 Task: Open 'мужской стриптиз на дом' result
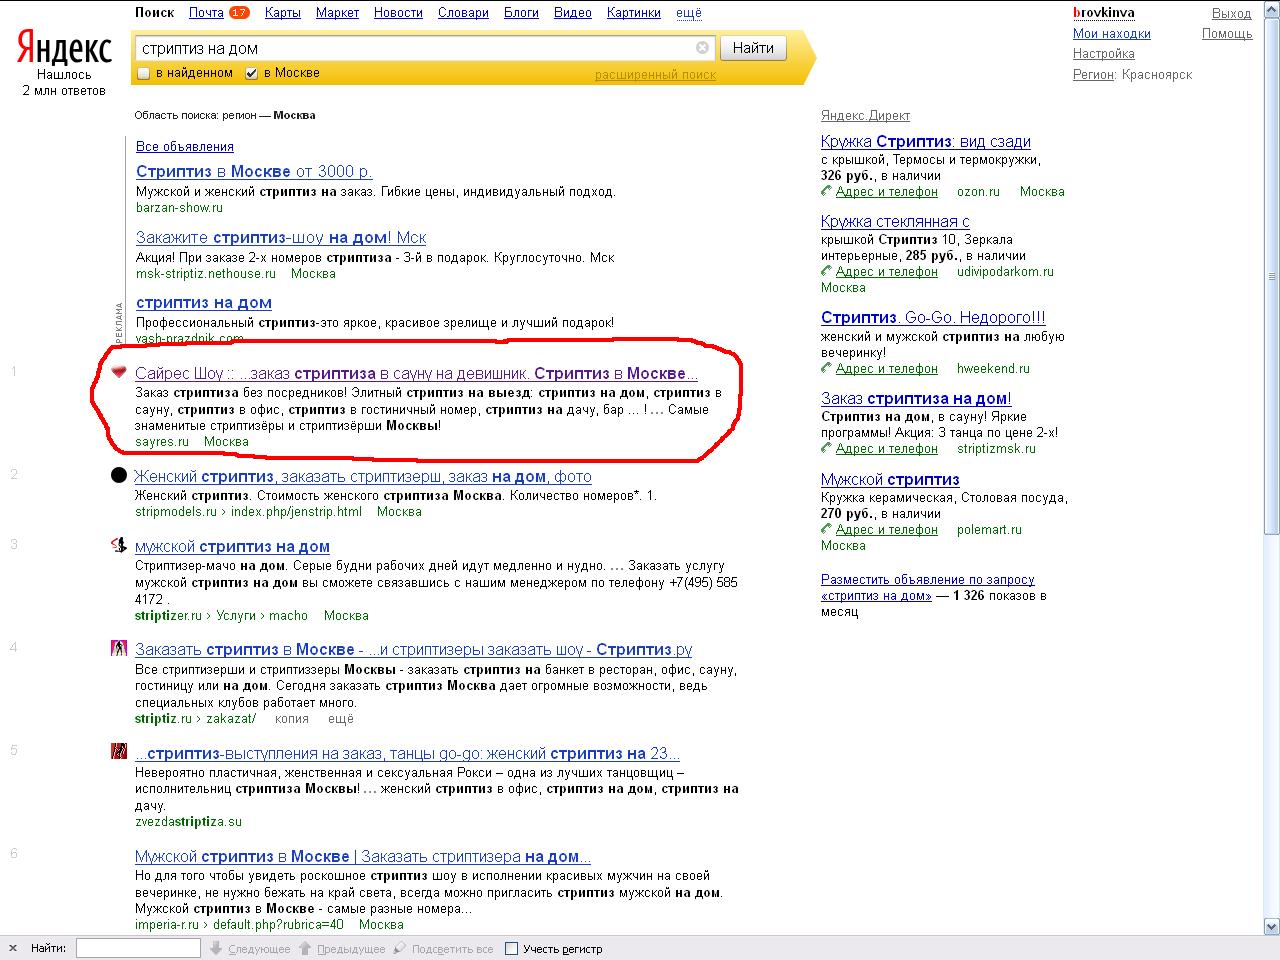[232, 546]
